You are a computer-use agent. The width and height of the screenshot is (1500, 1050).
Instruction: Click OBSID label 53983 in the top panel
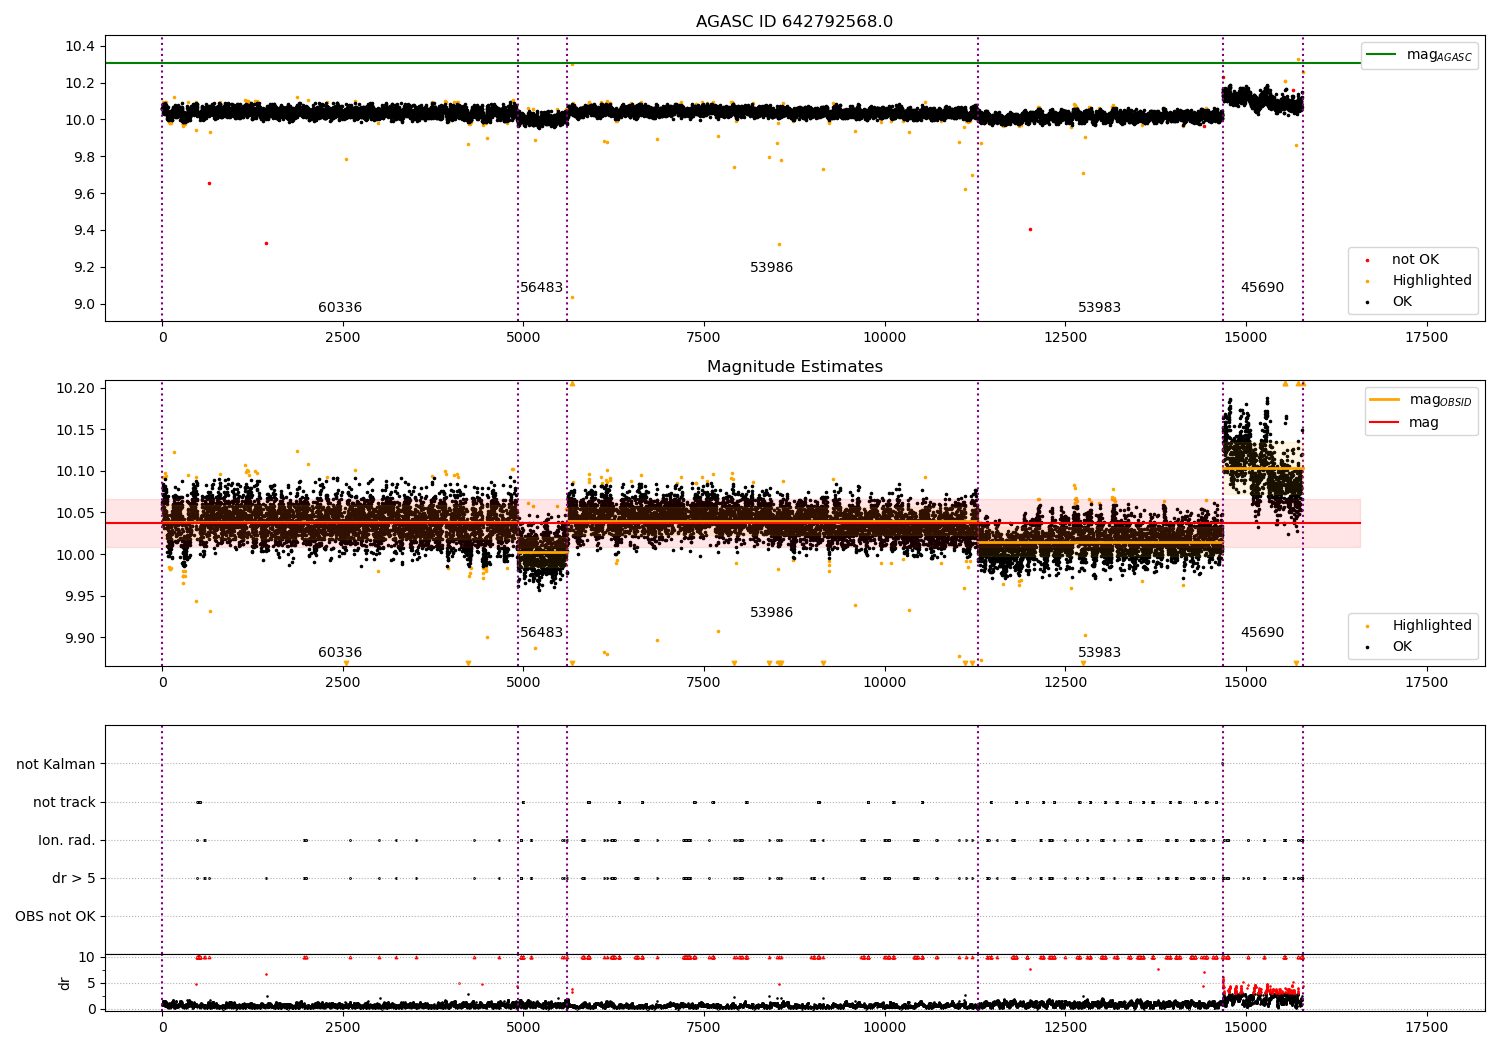[x=1099, y=308]
